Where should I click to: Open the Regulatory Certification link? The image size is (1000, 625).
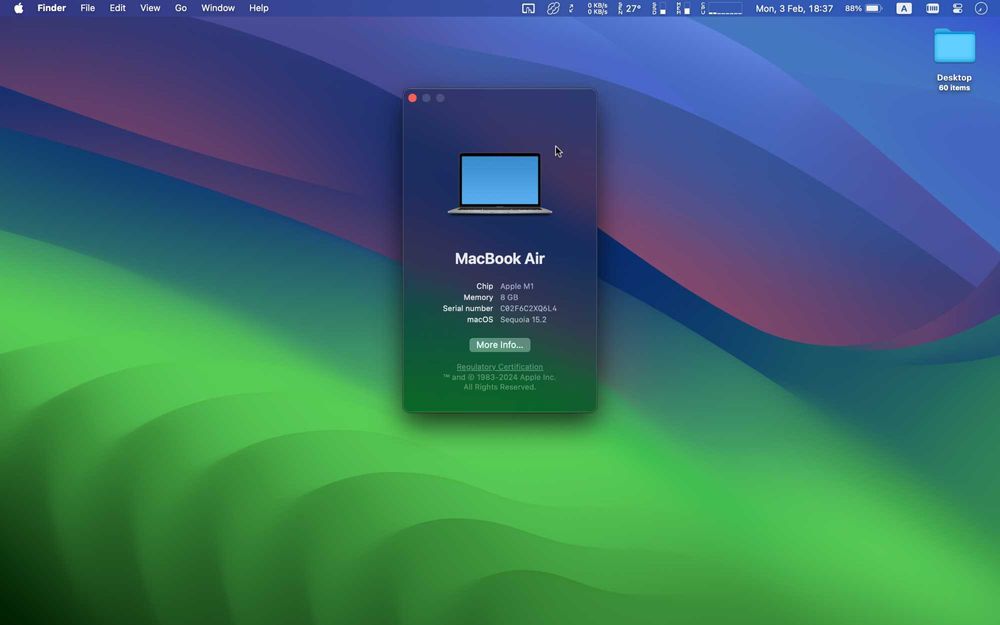pyautogui.click(x=499, y=367)
